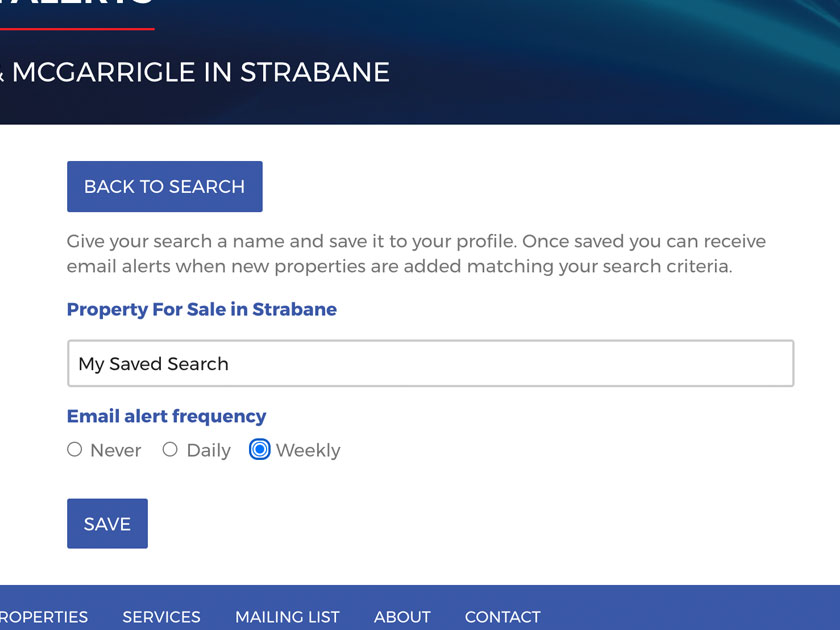Screen dimensions: 840x630
Task: Go to the CONTACT page
Action: point(502,617)
